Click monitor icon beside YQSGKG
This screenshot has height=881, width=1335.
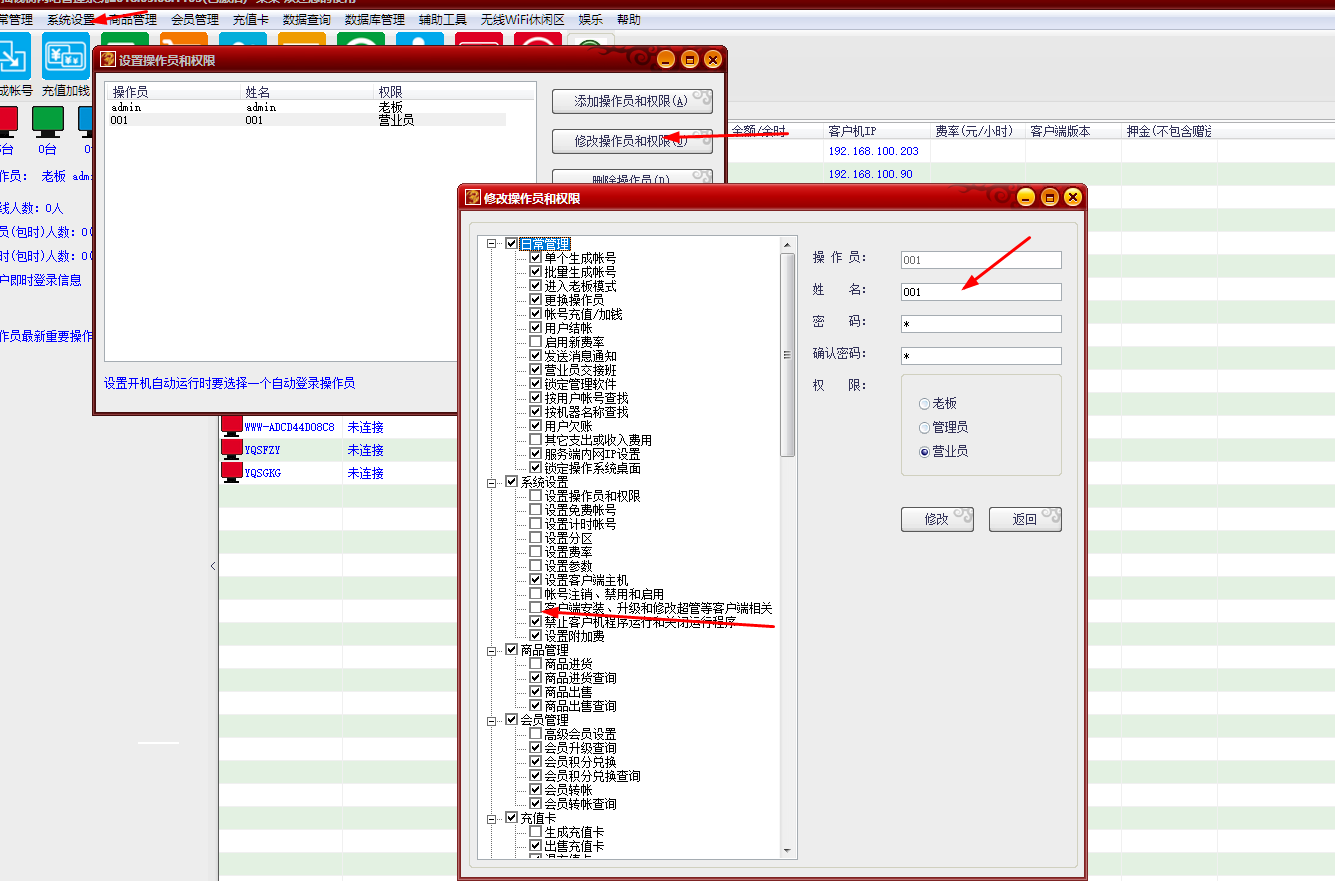tap(232, 472)
